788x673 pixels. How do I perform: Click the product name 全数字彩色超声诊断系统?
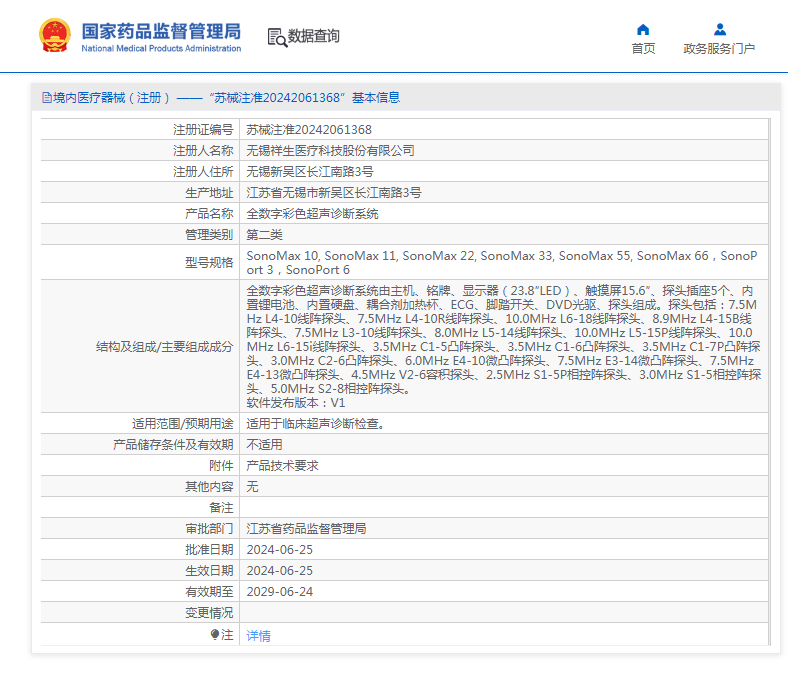(312, 214)
